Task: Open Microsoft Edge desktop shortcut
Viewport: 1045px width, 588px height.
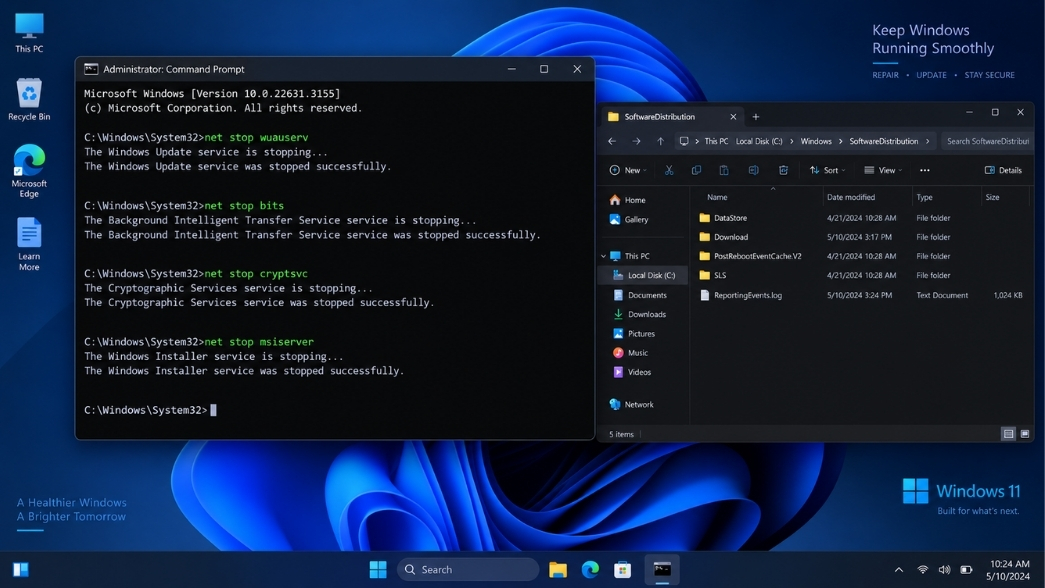Action: pyautogui.click(x=29, y=171)
